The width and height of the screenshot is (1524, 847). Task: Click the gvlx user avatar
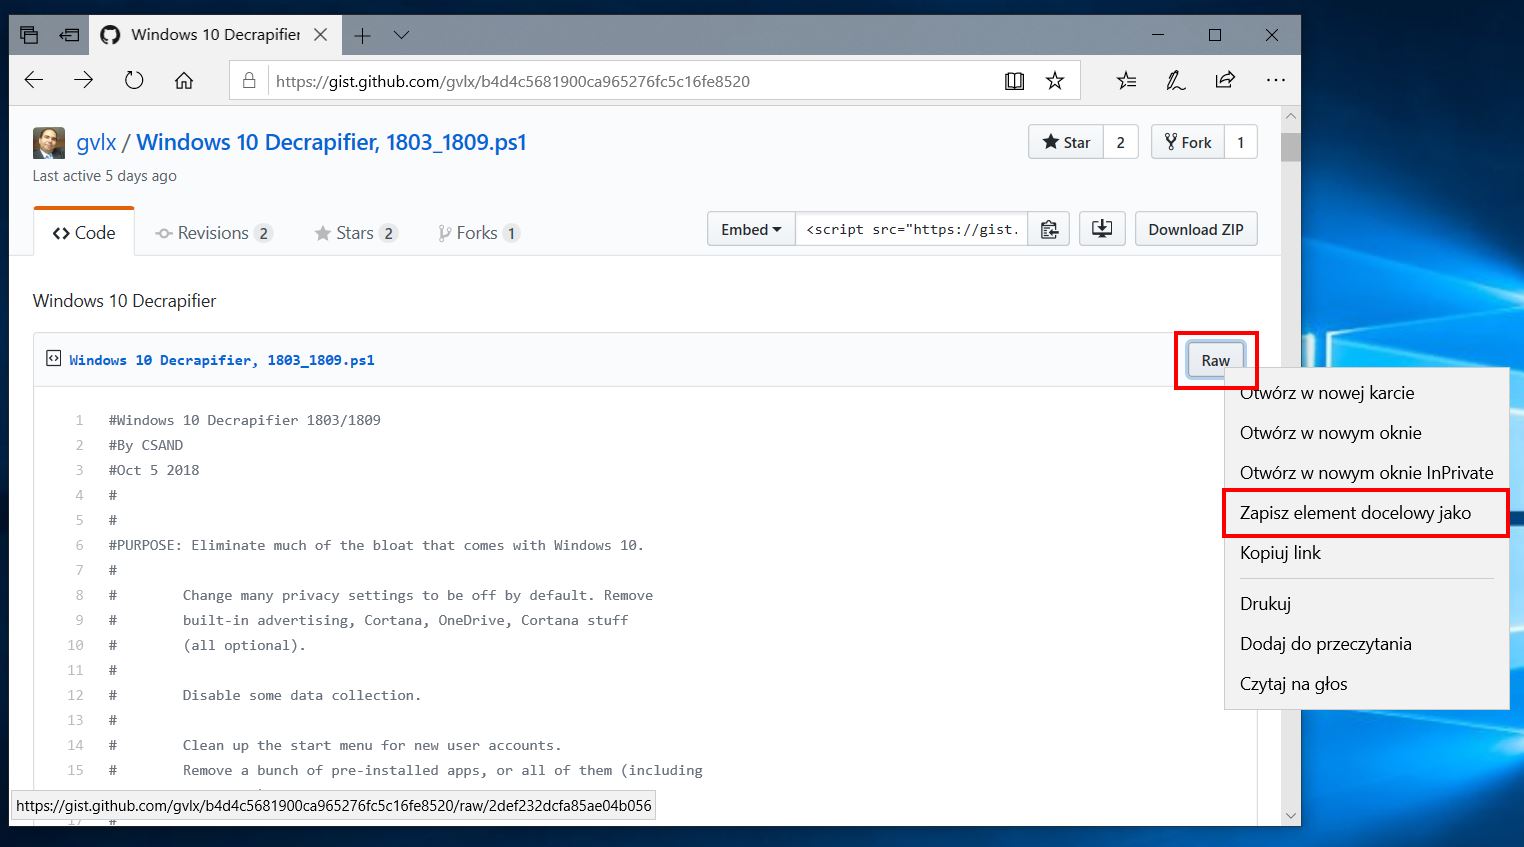[49, 143]
